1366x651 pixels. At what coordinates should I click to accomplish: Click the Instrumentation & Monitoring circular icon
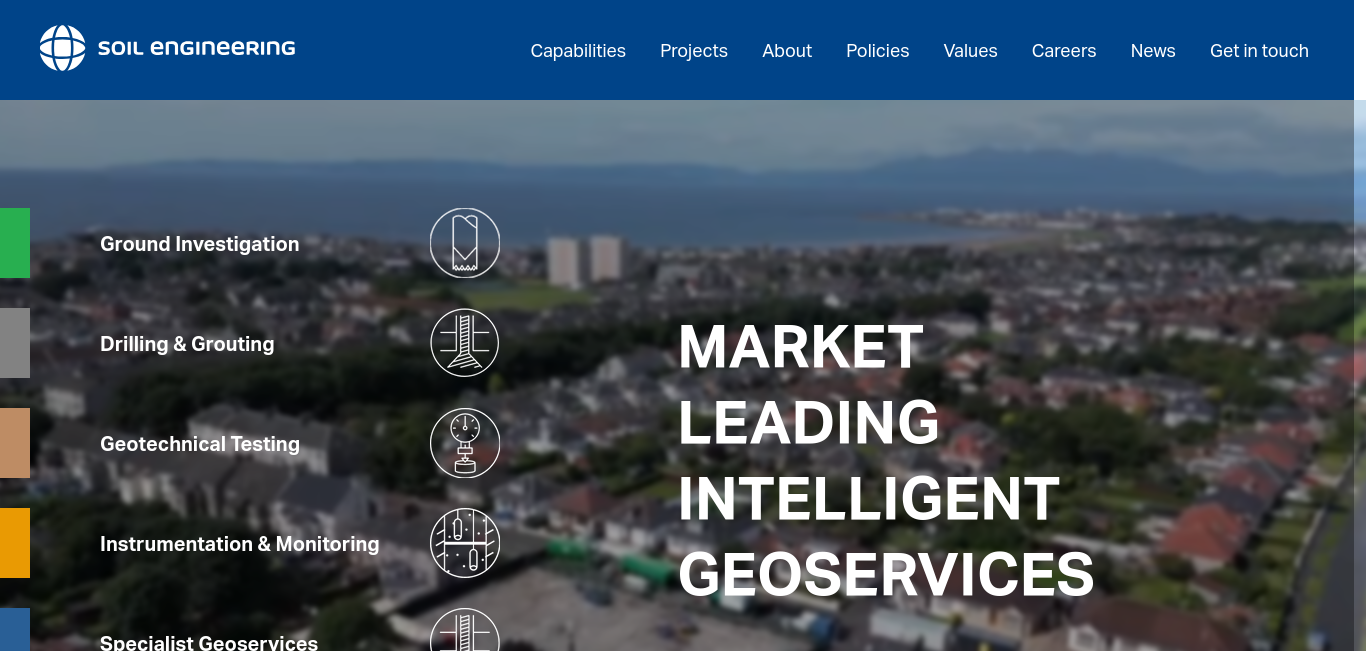point(465,543)
